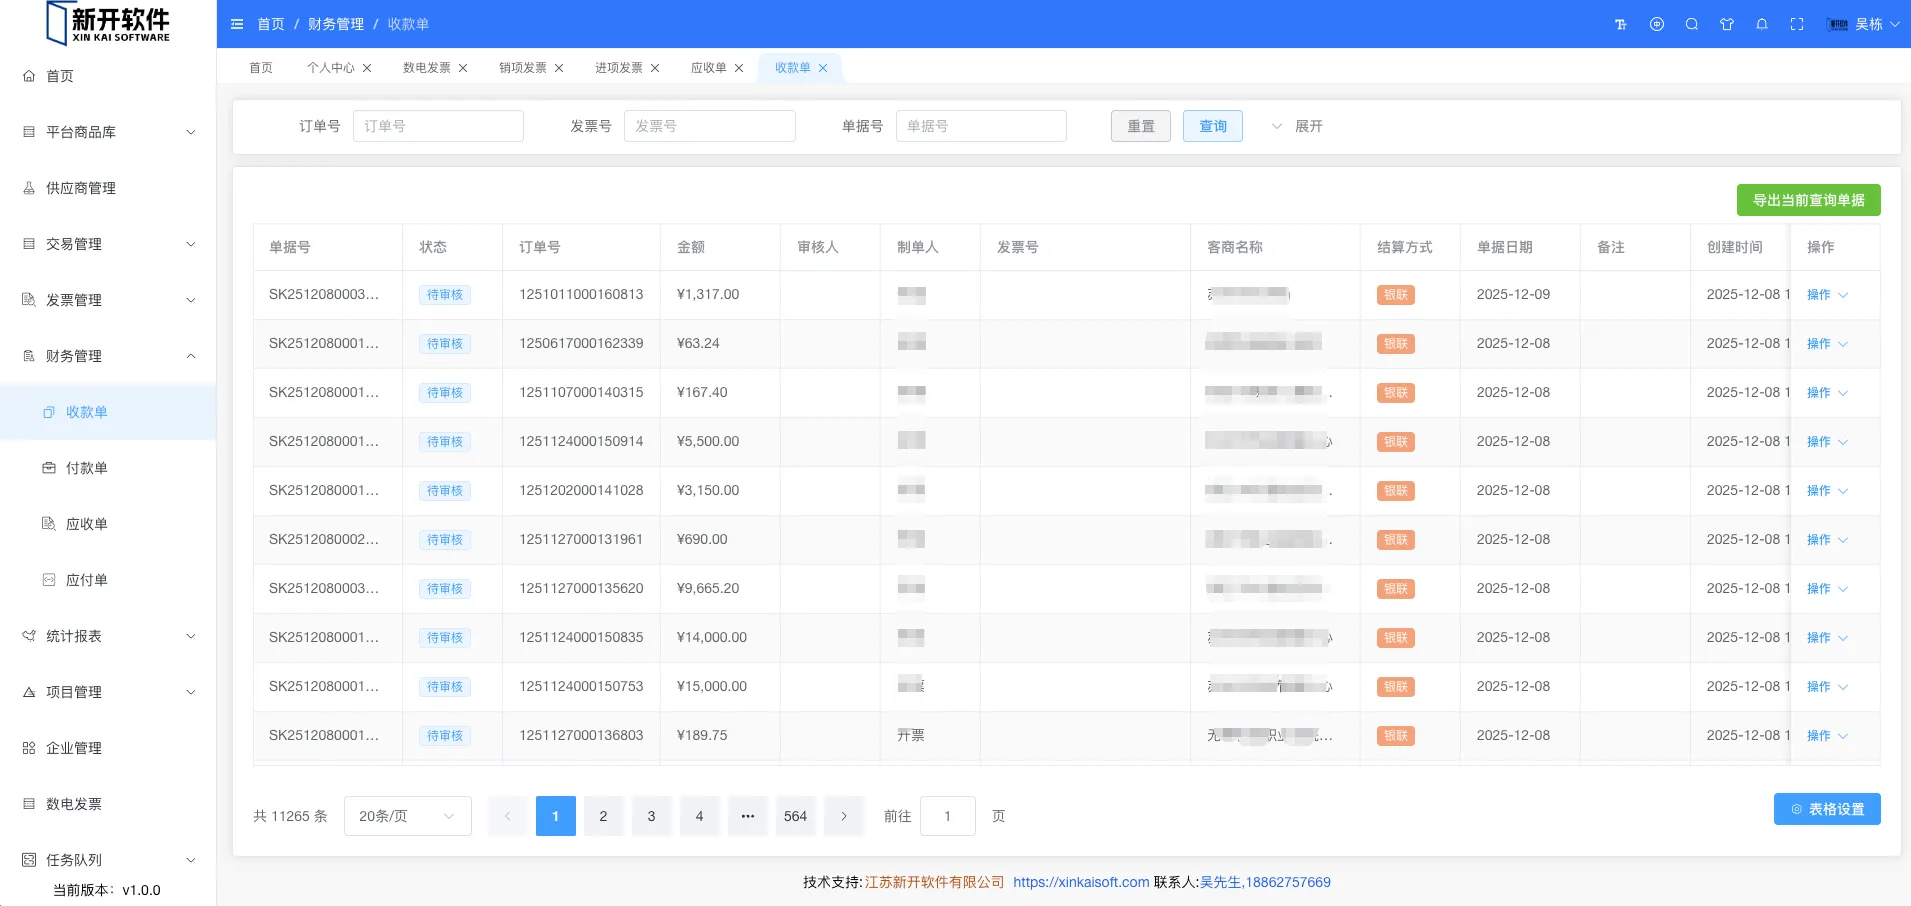Click the language switch icon

[1657, 24]
